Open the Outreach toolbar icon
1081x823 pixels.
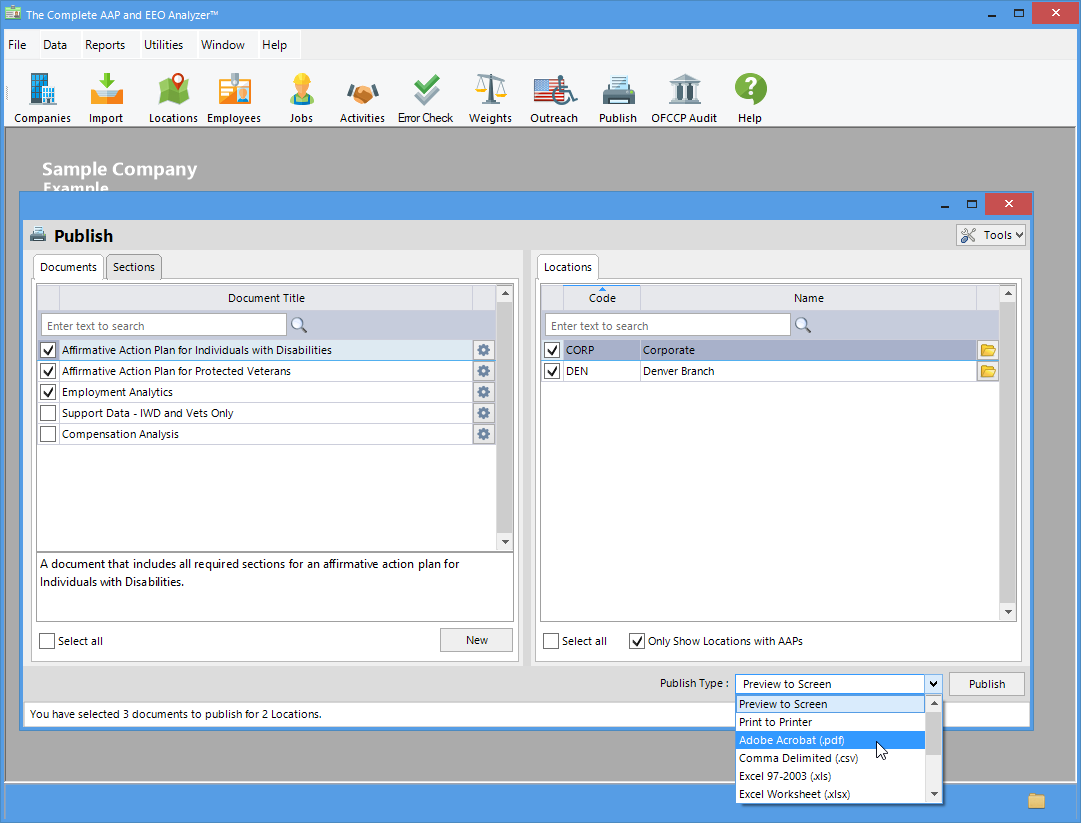click(554, 98)
